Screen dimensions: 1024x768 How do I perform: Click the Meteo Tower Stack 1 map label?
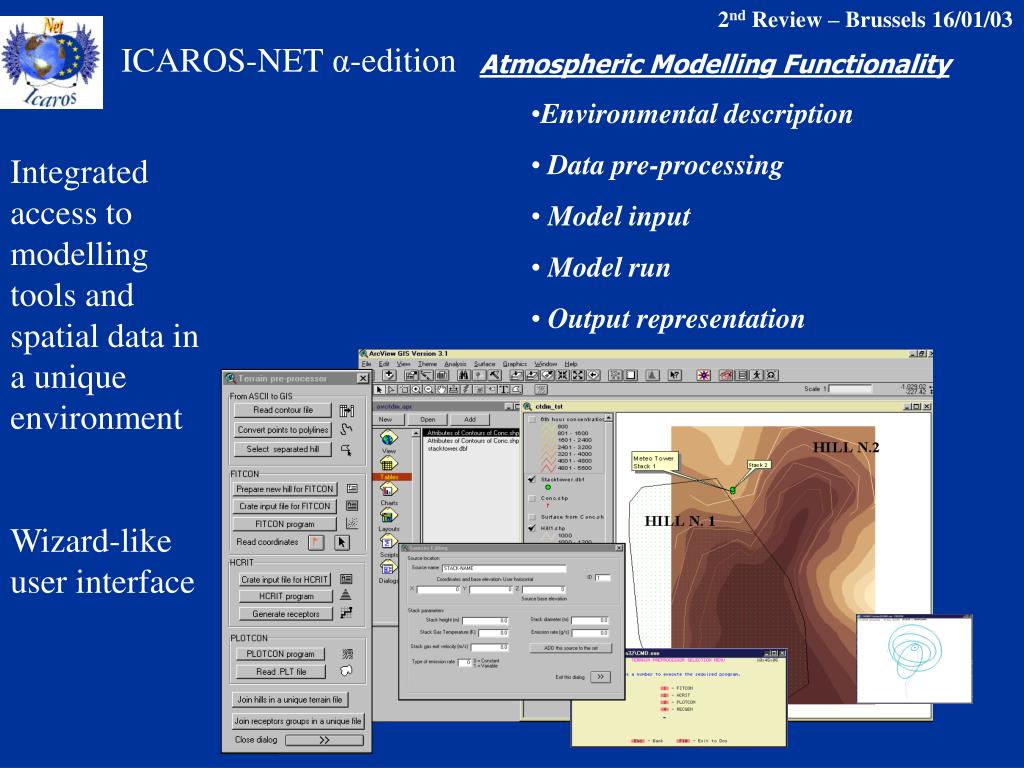tap(654, 462)
